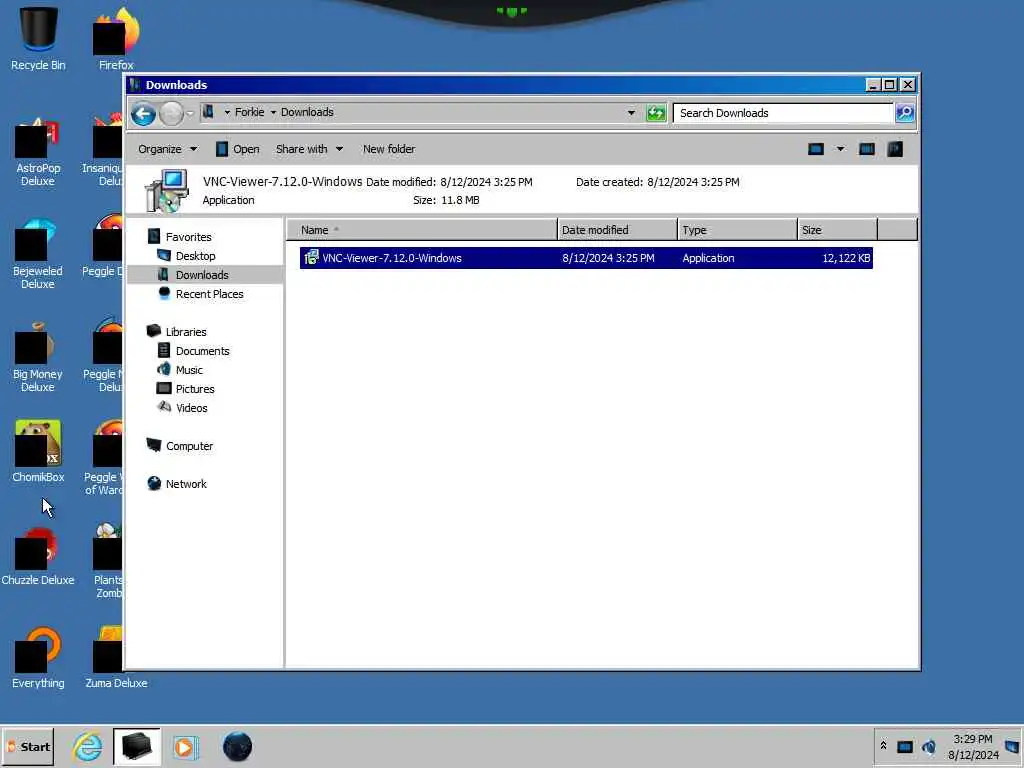The height and width of the screenshot is (768, 1024).
Task: Open the recent pages dropdown beside Forward
Action: [x=190, y=114]
